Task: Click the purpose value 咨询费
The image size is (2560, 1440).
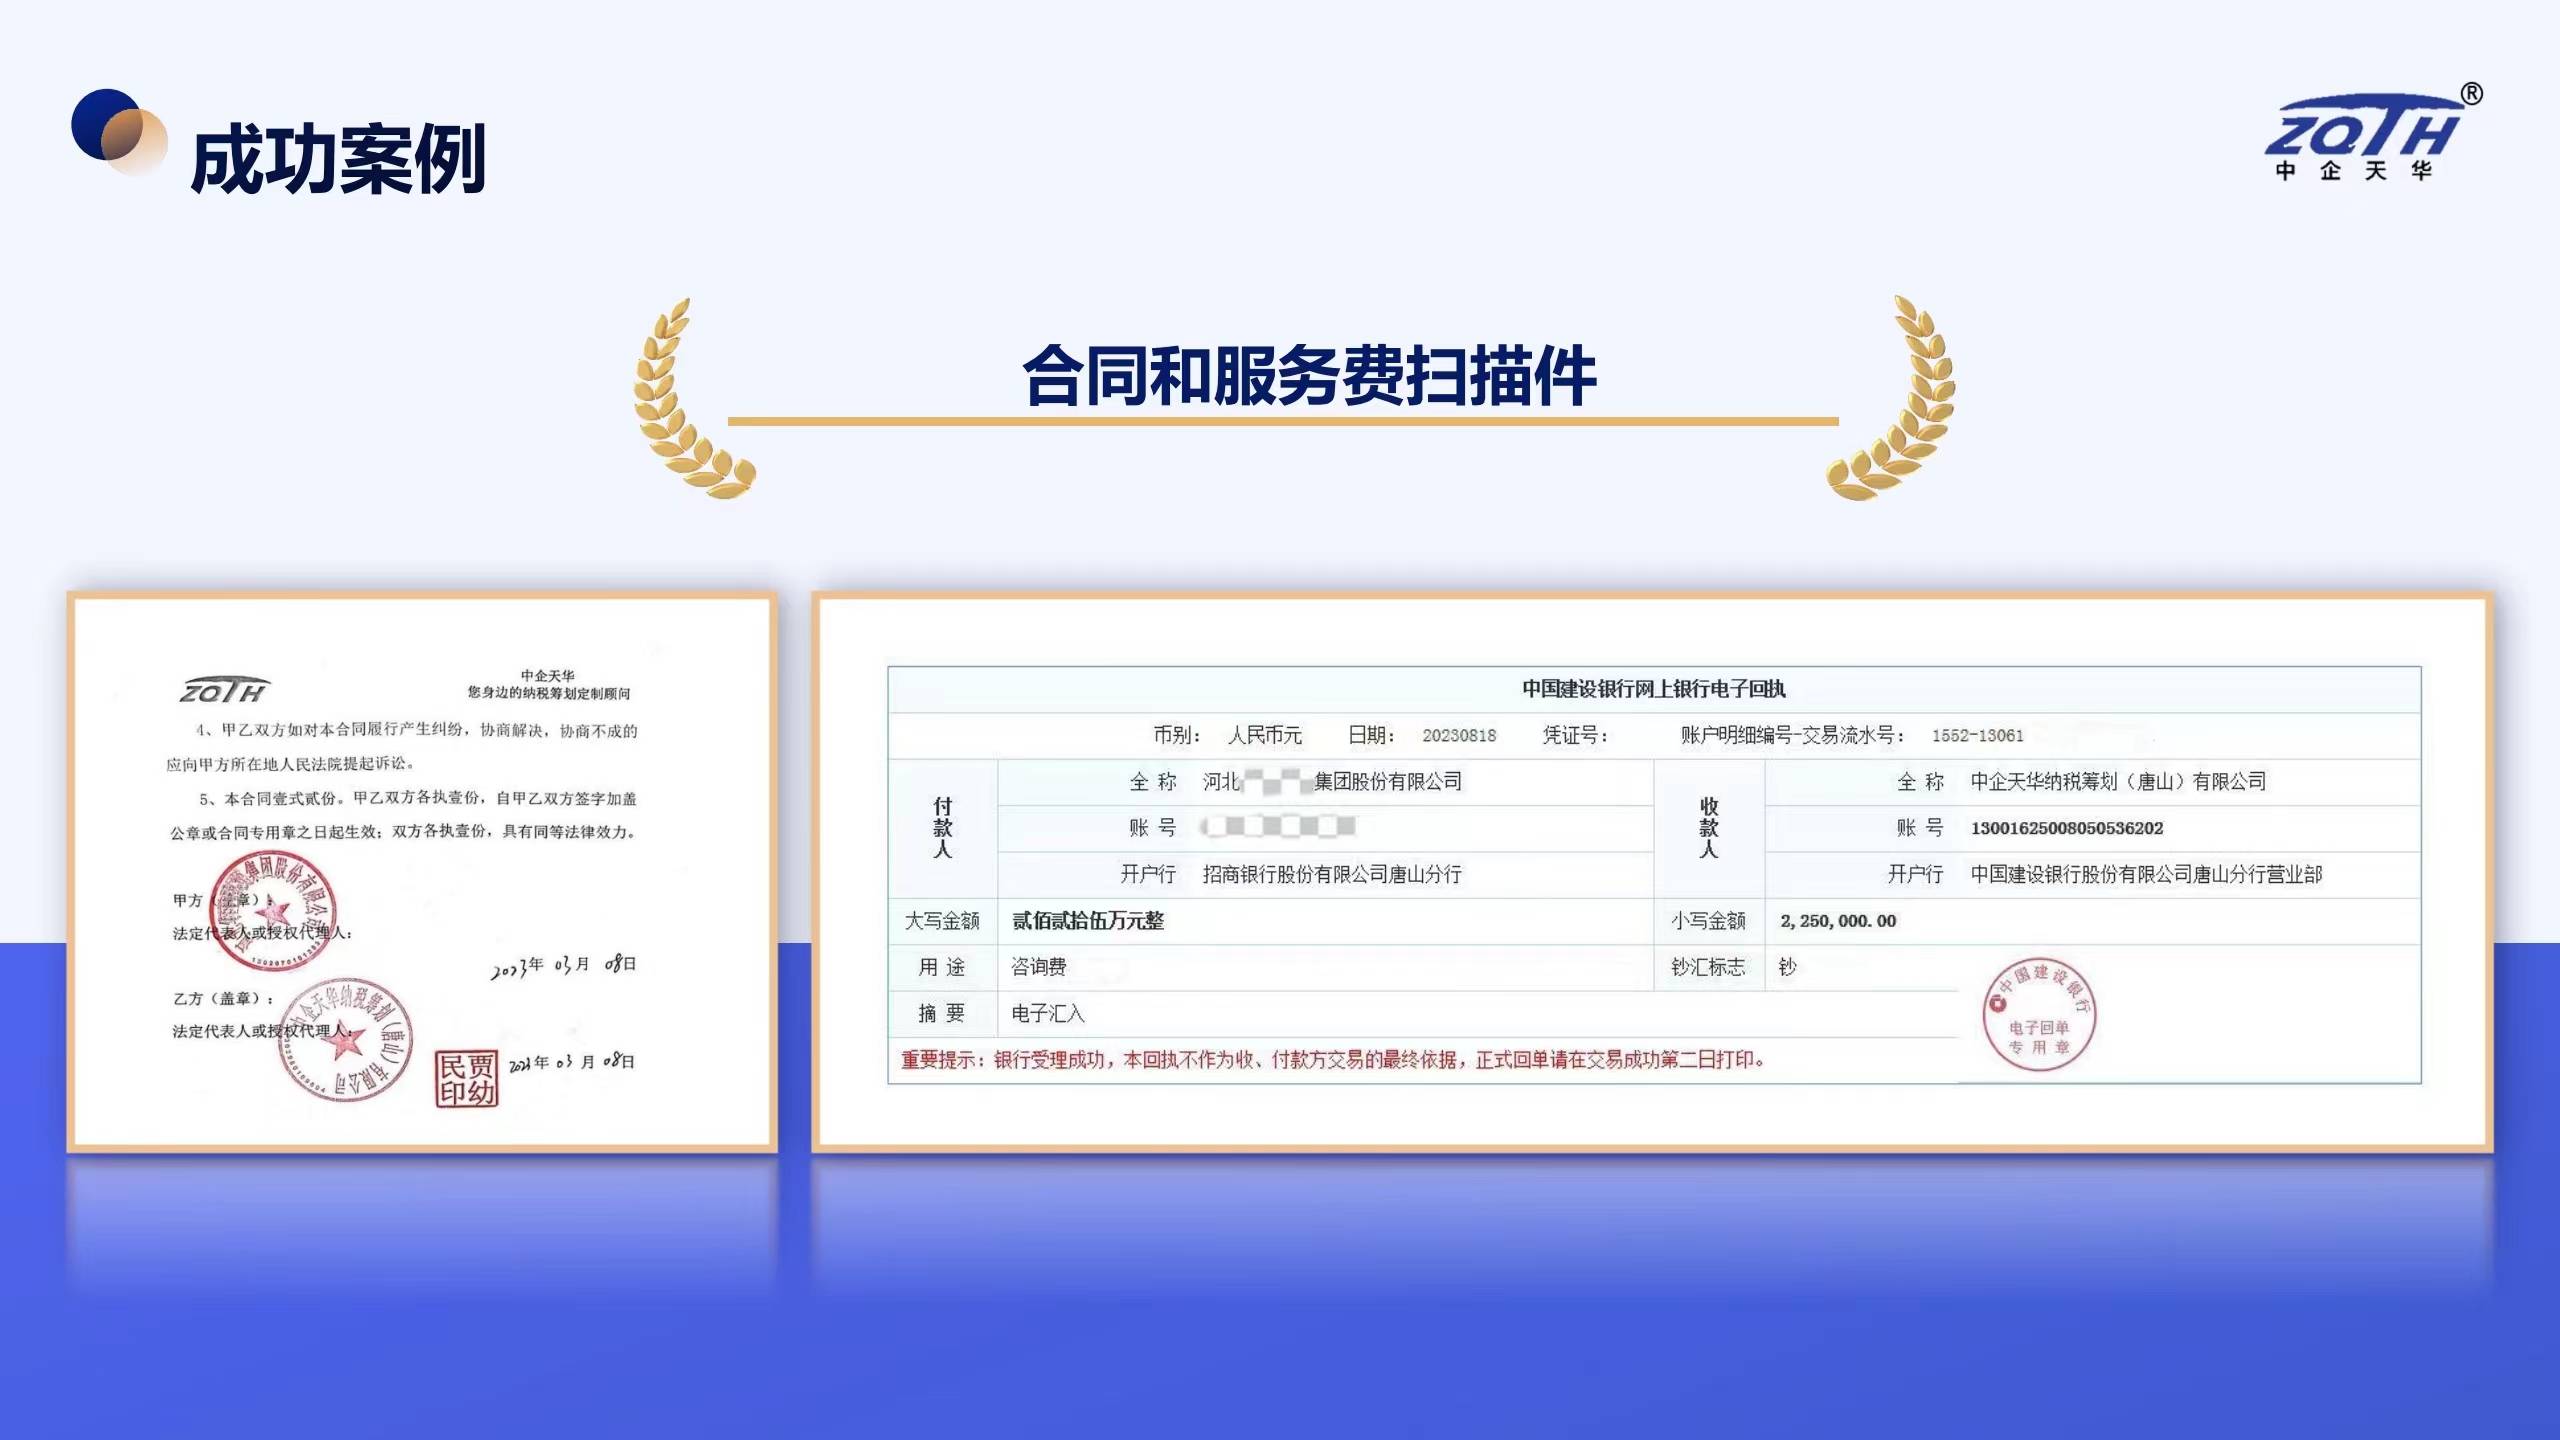Action: [1038, 967]
